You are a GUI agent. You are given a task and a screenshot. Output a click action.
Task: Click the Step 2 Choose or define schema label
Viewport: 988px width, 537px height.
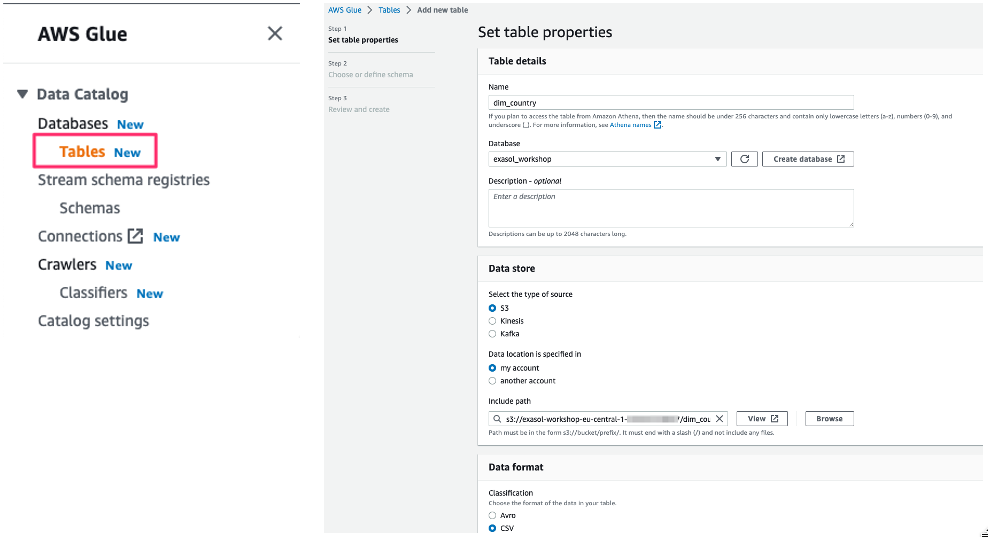370,74
